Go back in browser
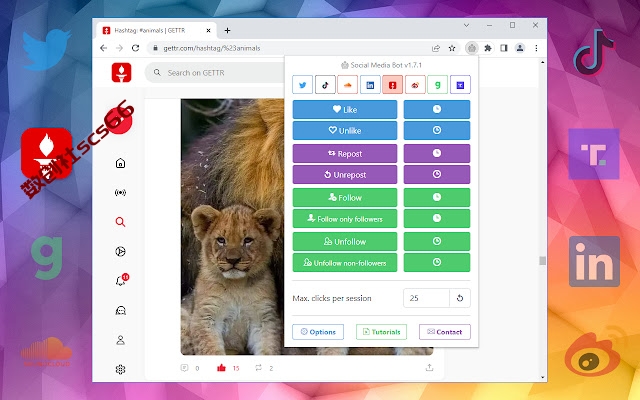Screen dimensions: 640x400 [104, 48]
